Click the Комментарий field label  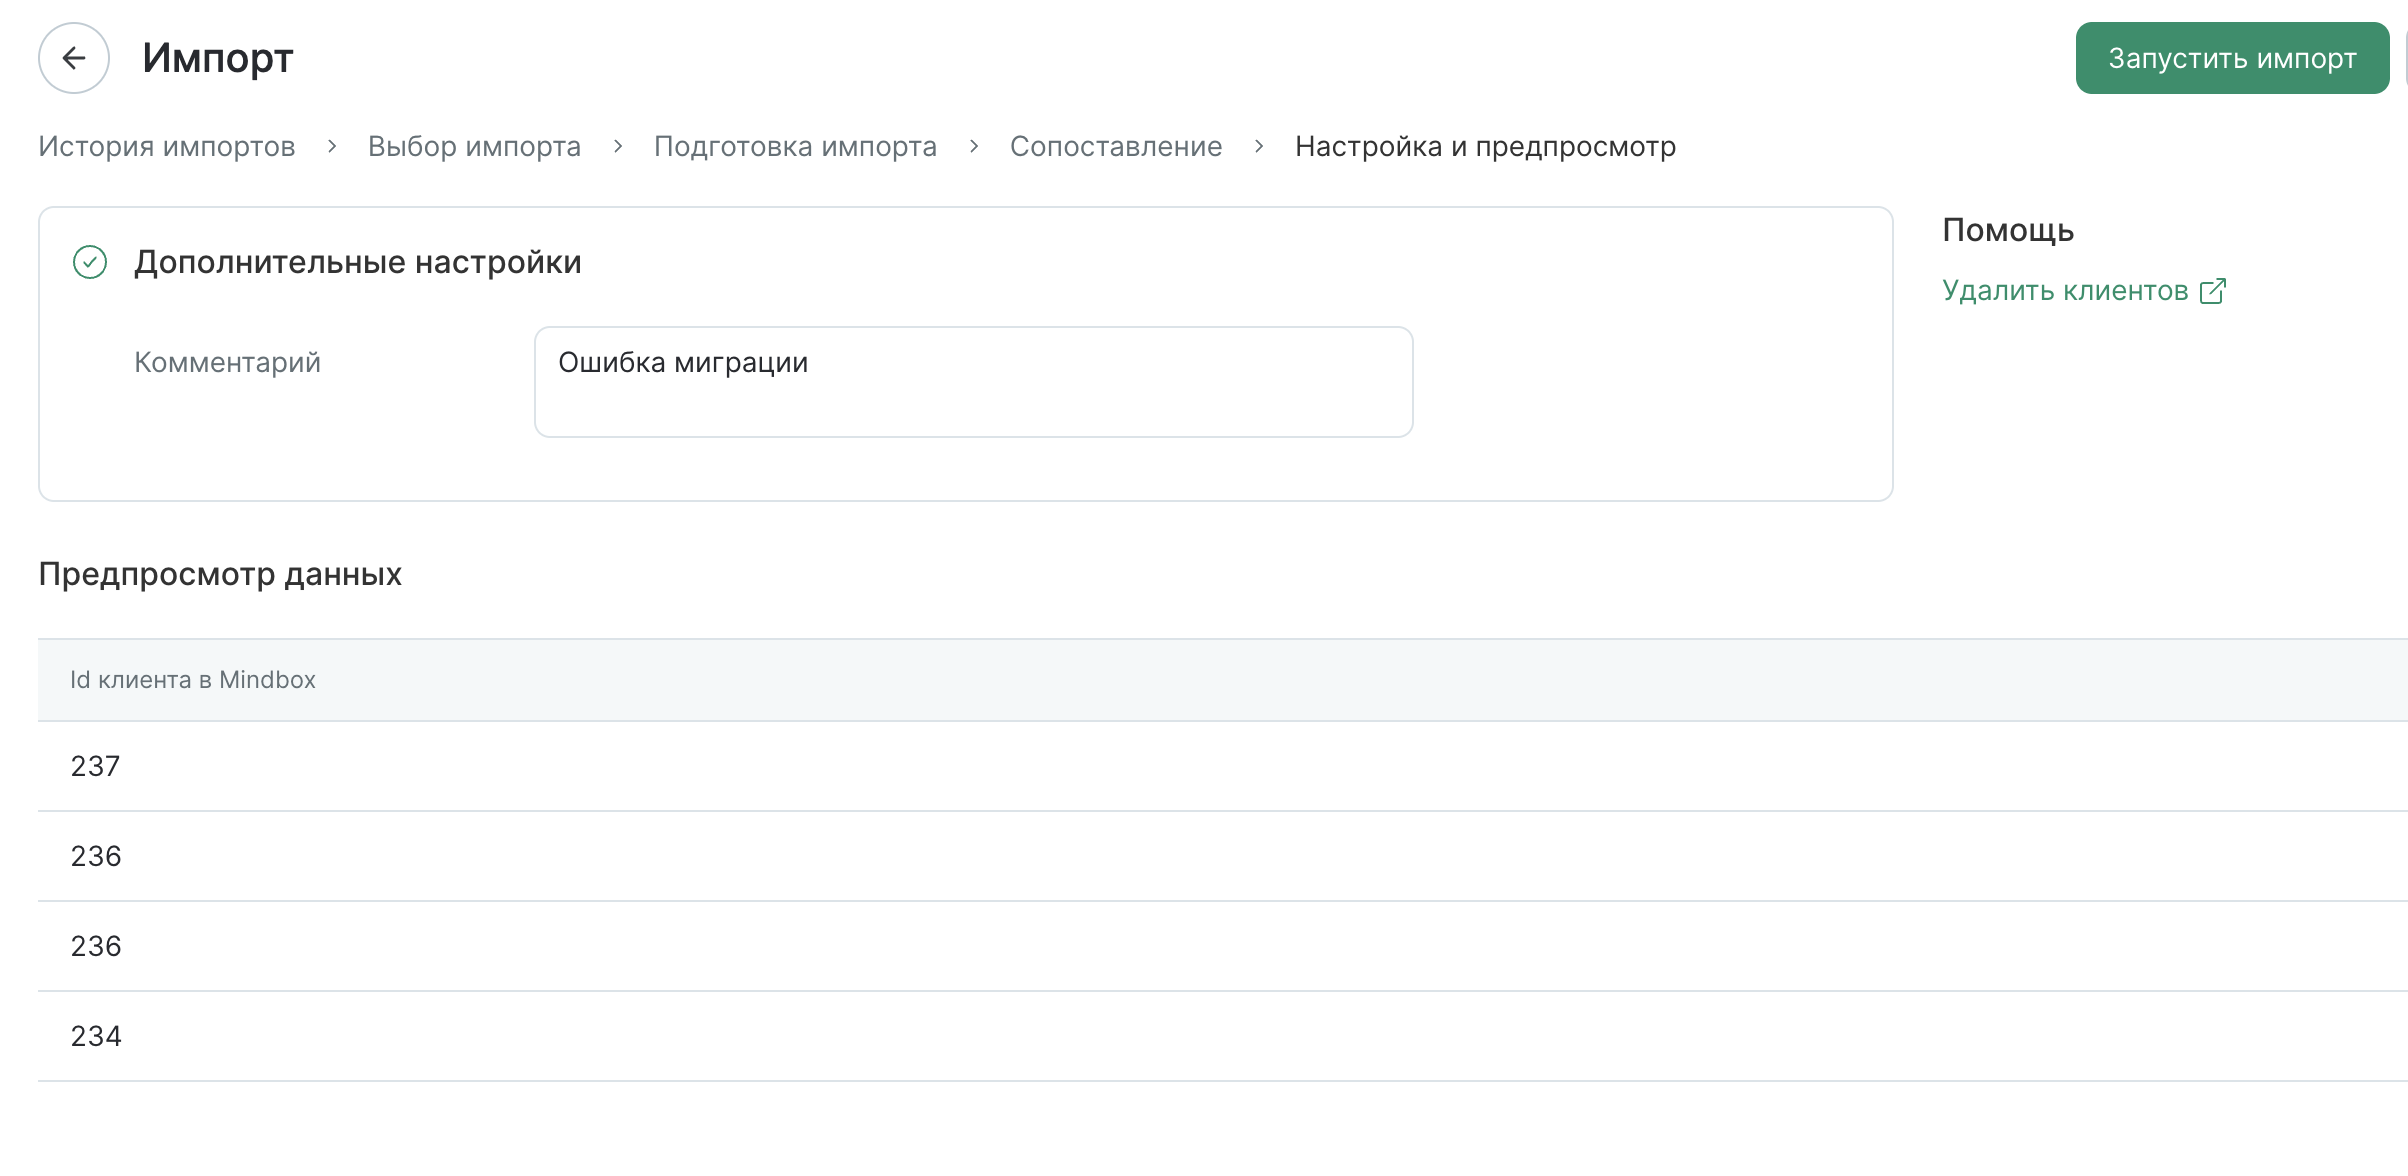(228, 362)
